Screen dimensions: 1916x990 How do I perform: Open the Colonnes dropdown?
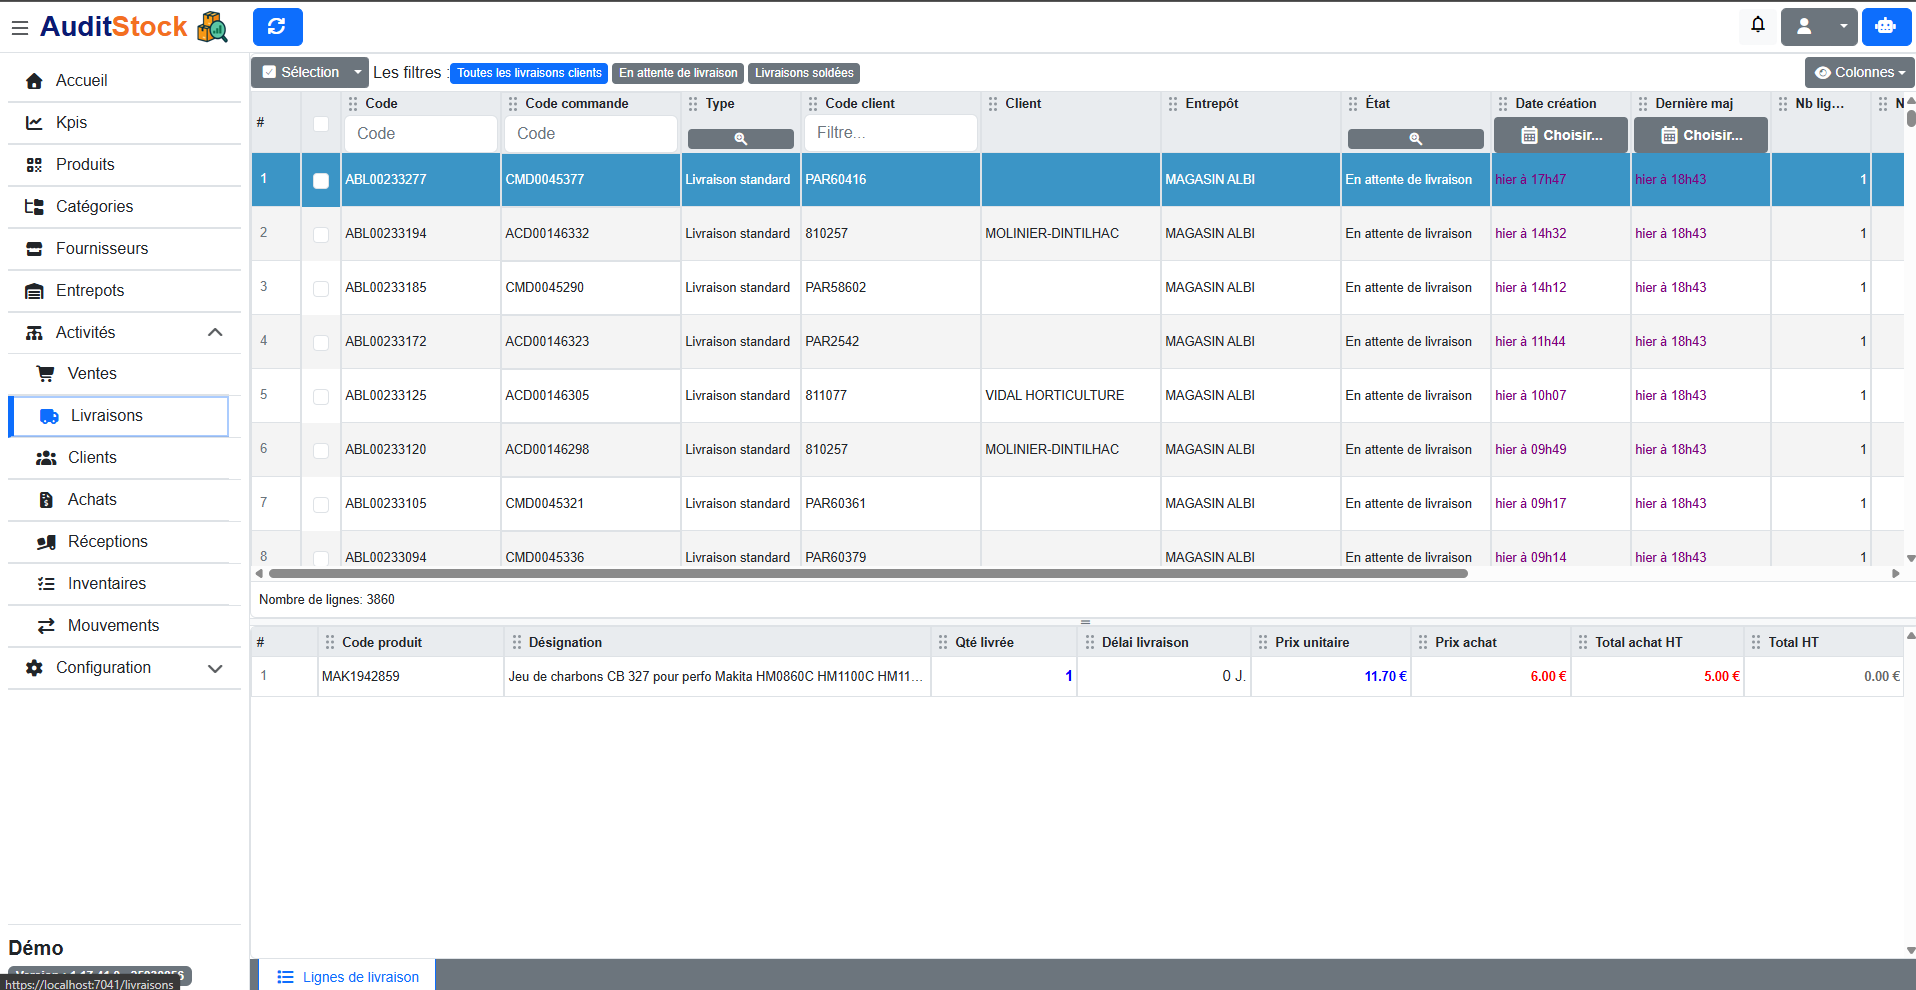(1858, 72)
